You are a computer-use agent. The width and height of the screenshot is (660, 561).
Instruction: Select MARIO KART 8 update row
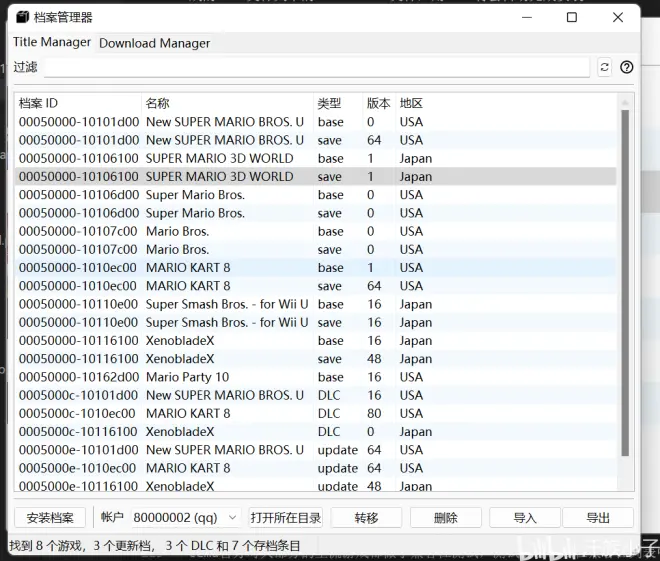tap(316, 468)
